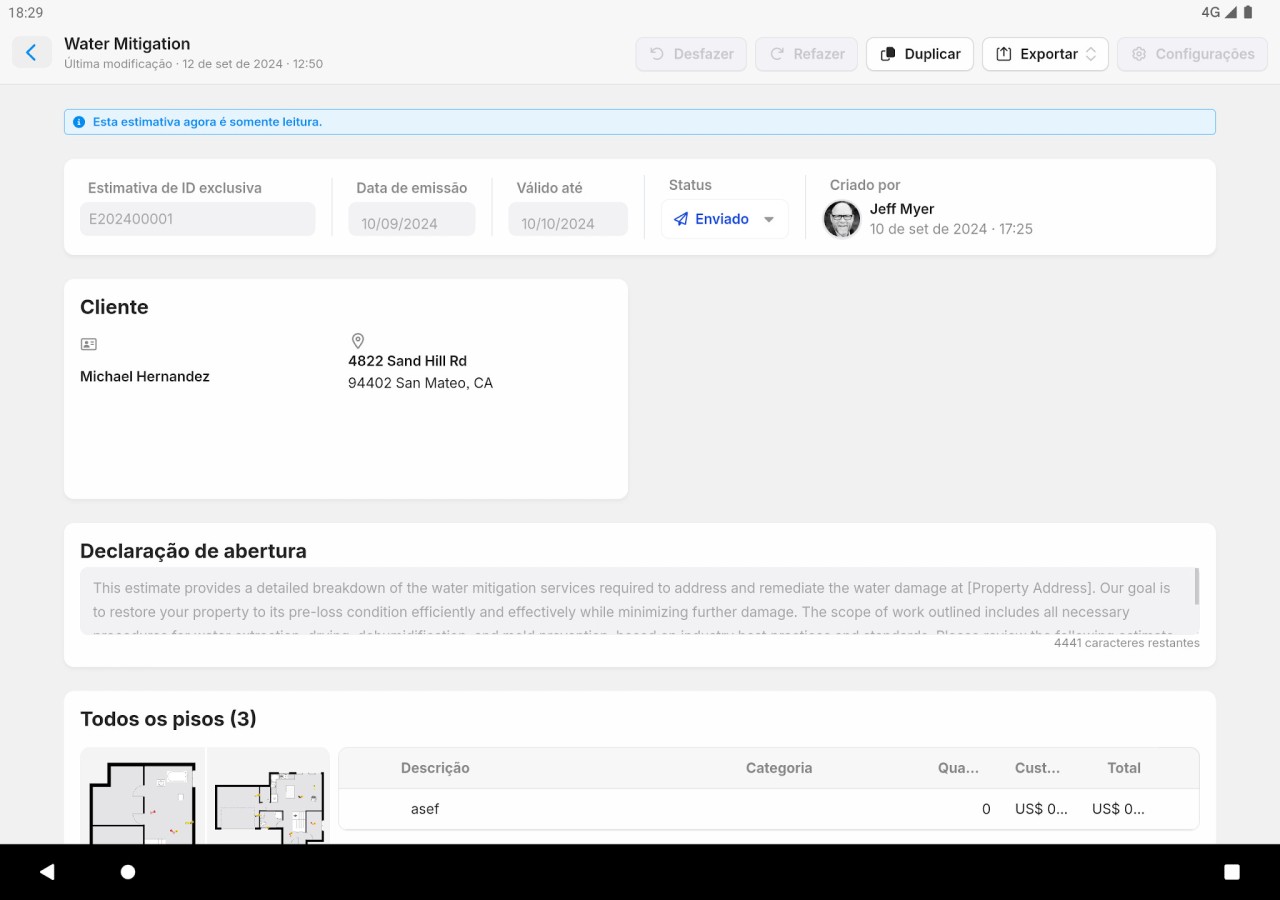Click the Declaração de abertura scrollbar

point(1196,586)
